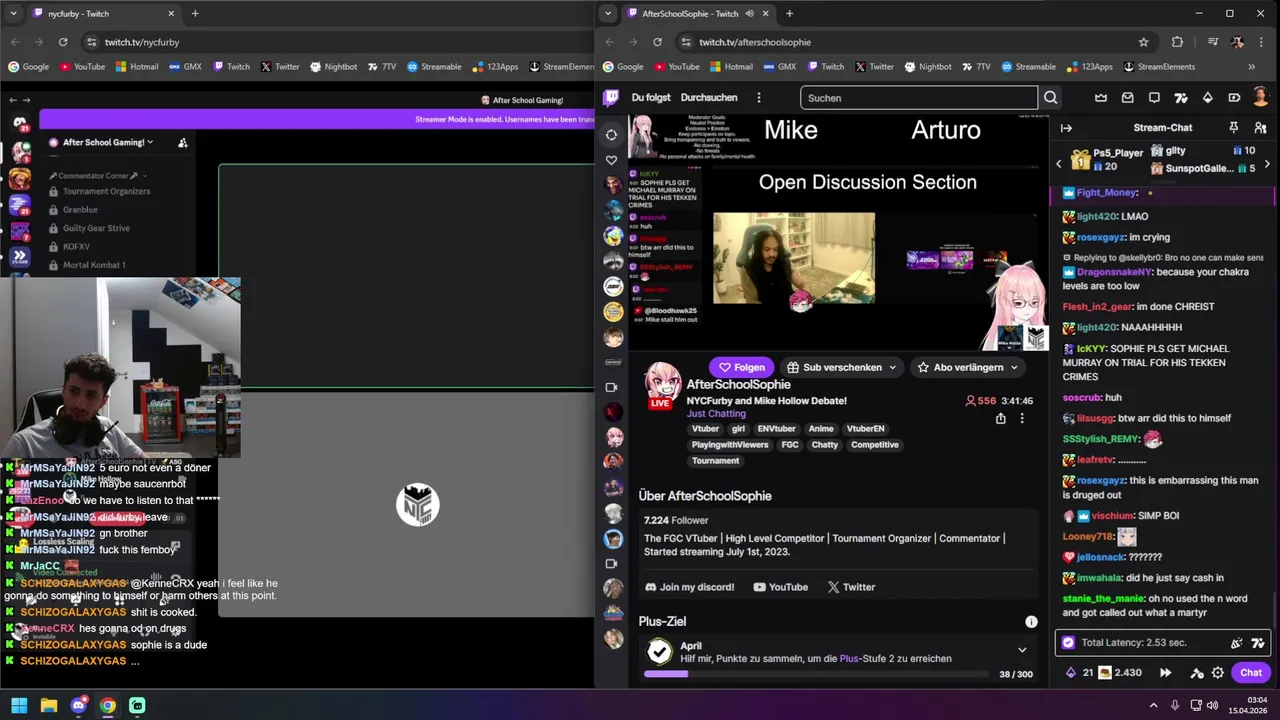The height and width of the screenshot is (720, 1280).
Task: Click the add member icon in After School Gaming header
Action: click(x=183, y=143)
